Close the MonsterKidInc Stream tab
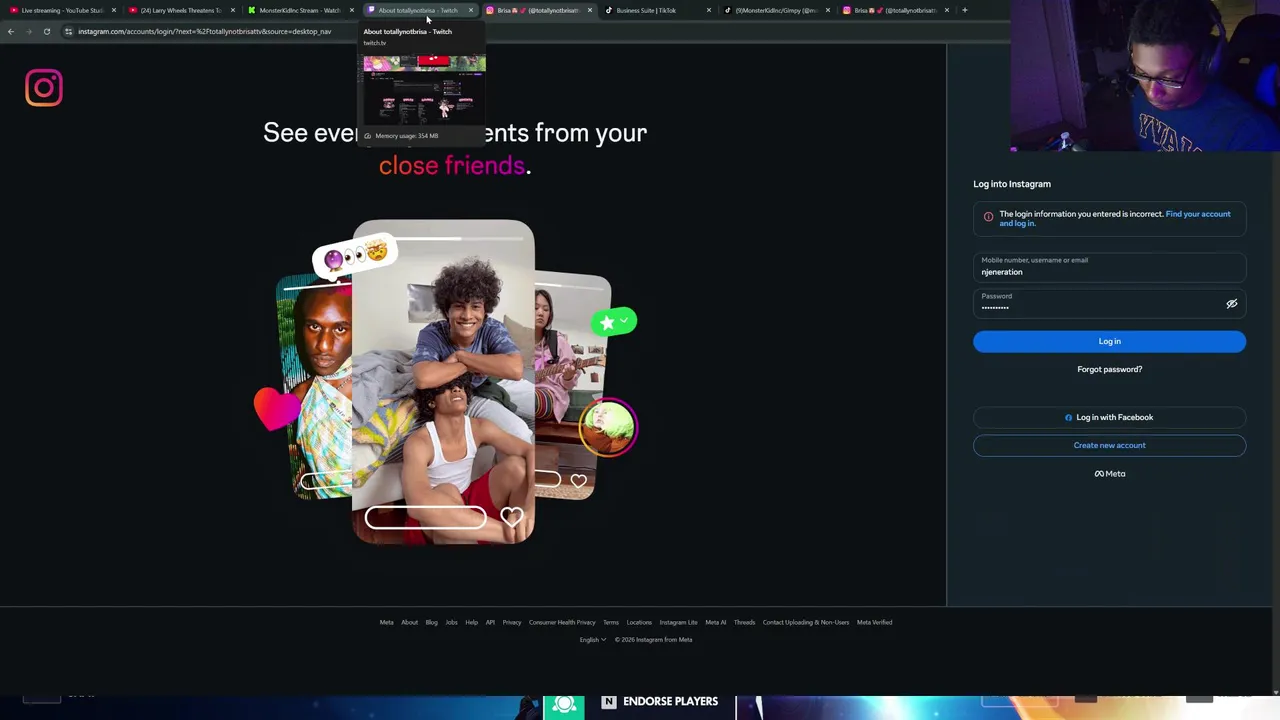Viewport: 1280px width, 720px height. tap(351, 10)
